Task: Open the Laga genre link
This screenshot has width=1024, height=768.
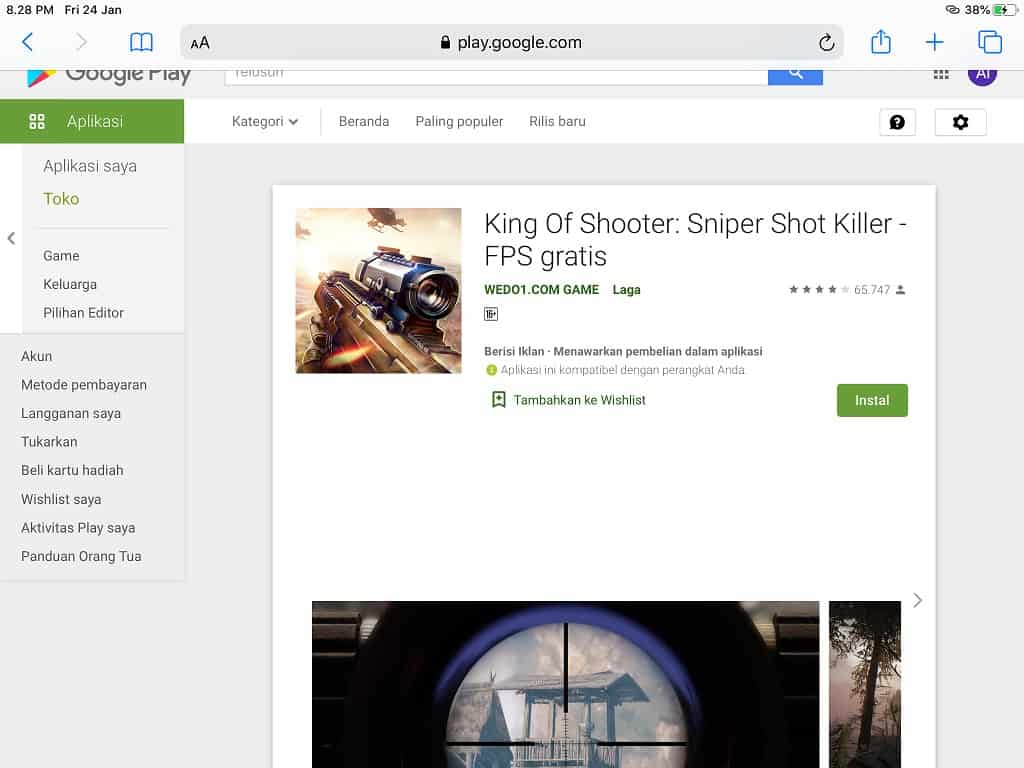Action: (x=626, y=289)
